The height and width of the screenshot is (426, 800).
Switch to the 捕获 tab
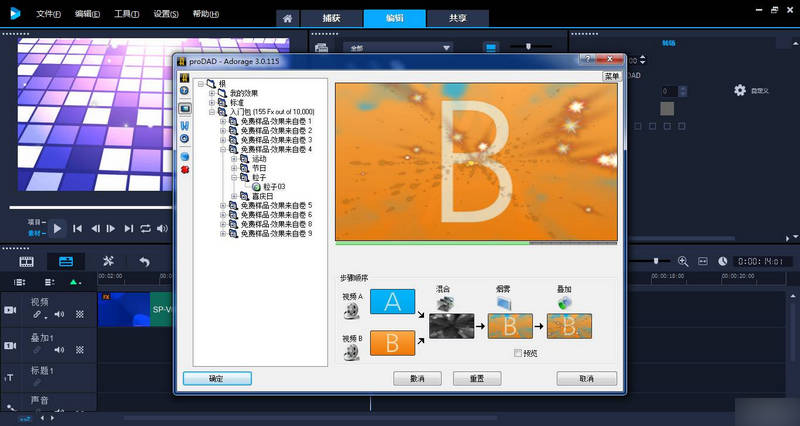tap(332, 18)
